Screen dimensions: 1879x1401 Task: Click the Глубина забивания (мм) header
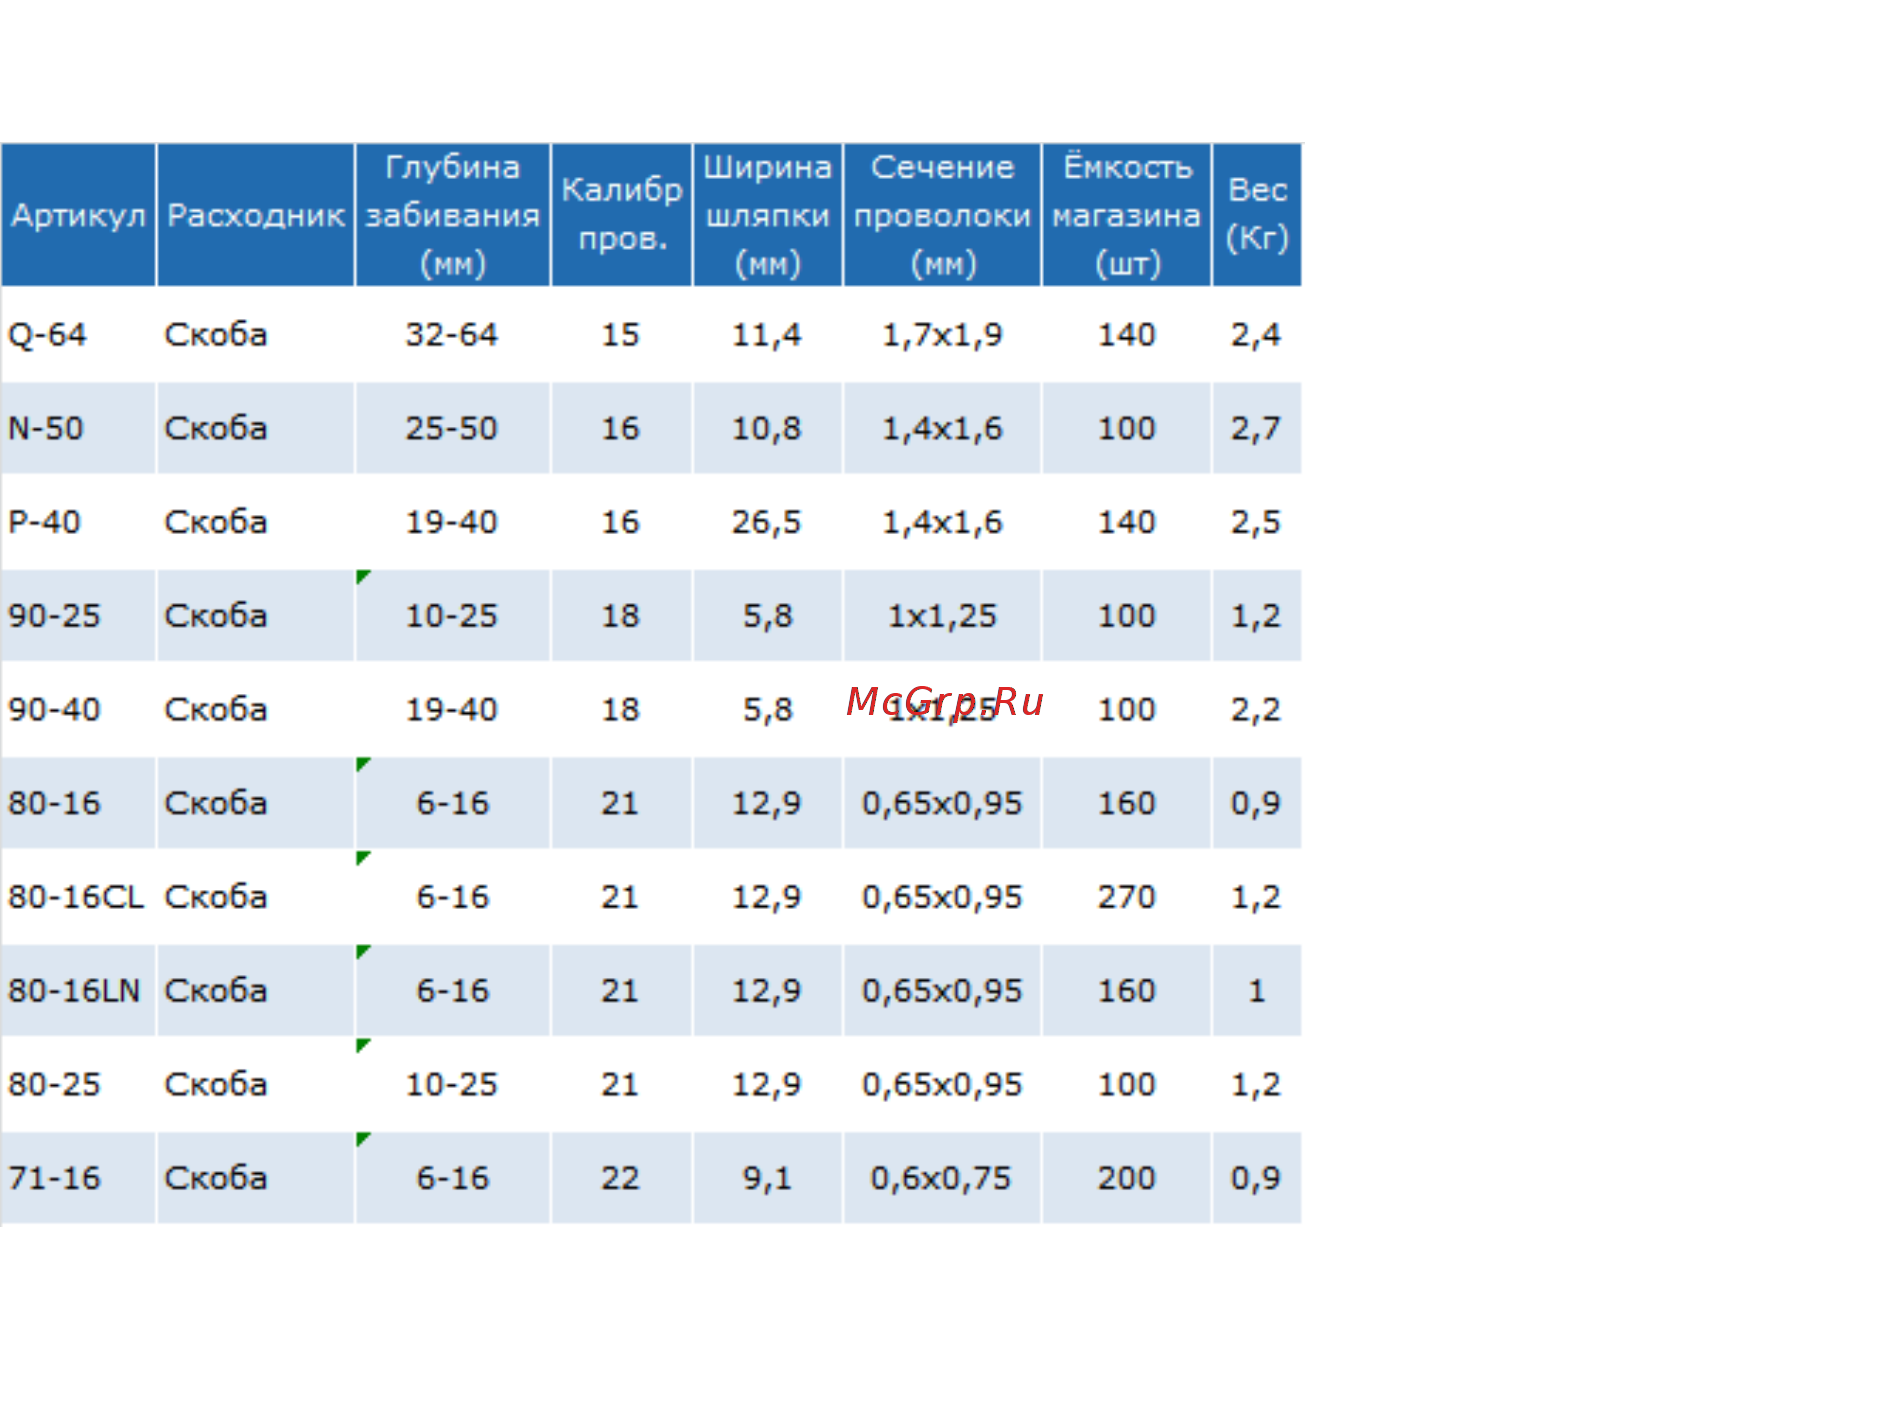click(x=453, y=215)
